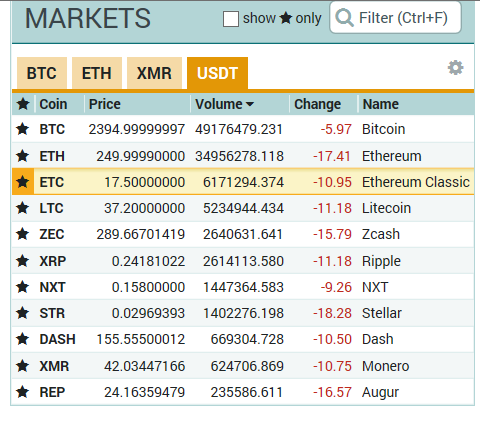Switch to the XMR markets tab
482x424 pixels.
click(154, 73)
